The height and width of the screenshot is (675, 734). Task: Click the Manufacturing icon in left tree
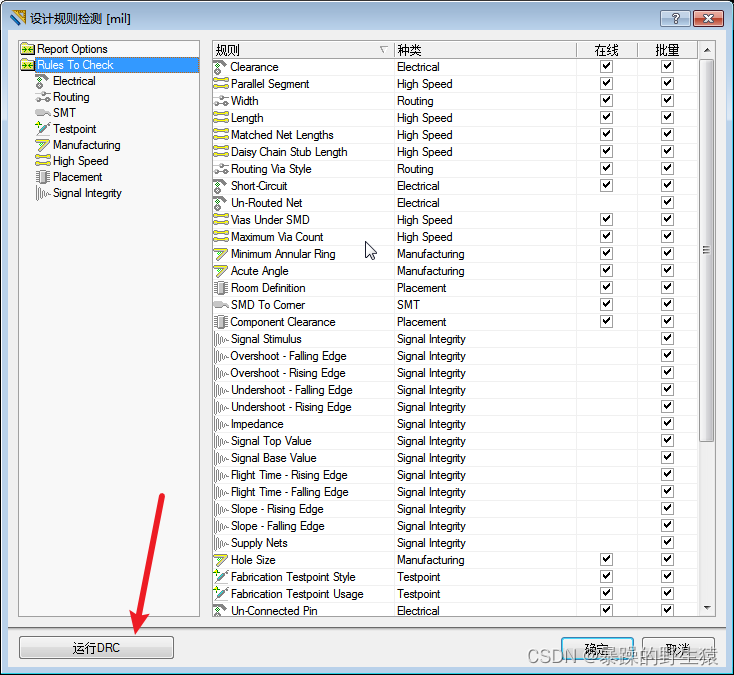(x=43, y=145)
